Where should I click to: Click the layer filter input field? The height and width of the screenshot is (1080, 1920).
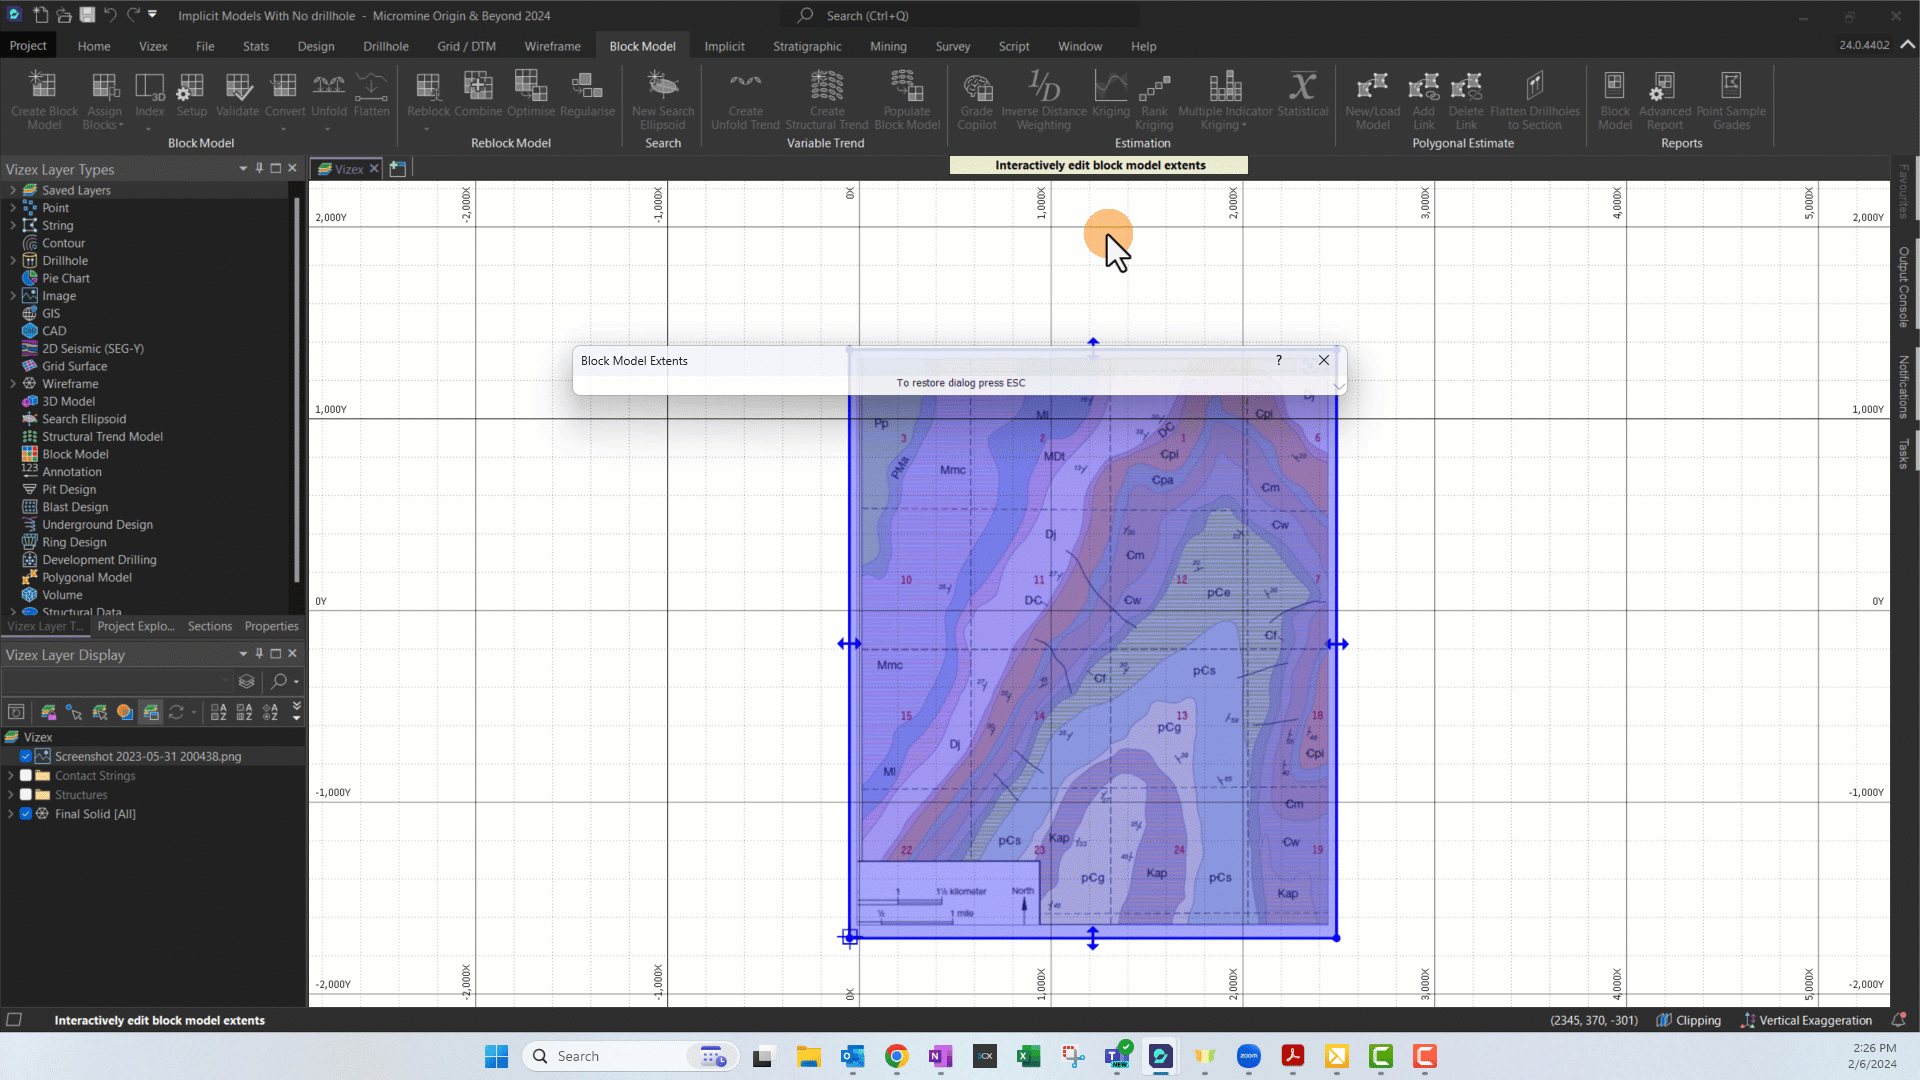[x=115, y=682]
